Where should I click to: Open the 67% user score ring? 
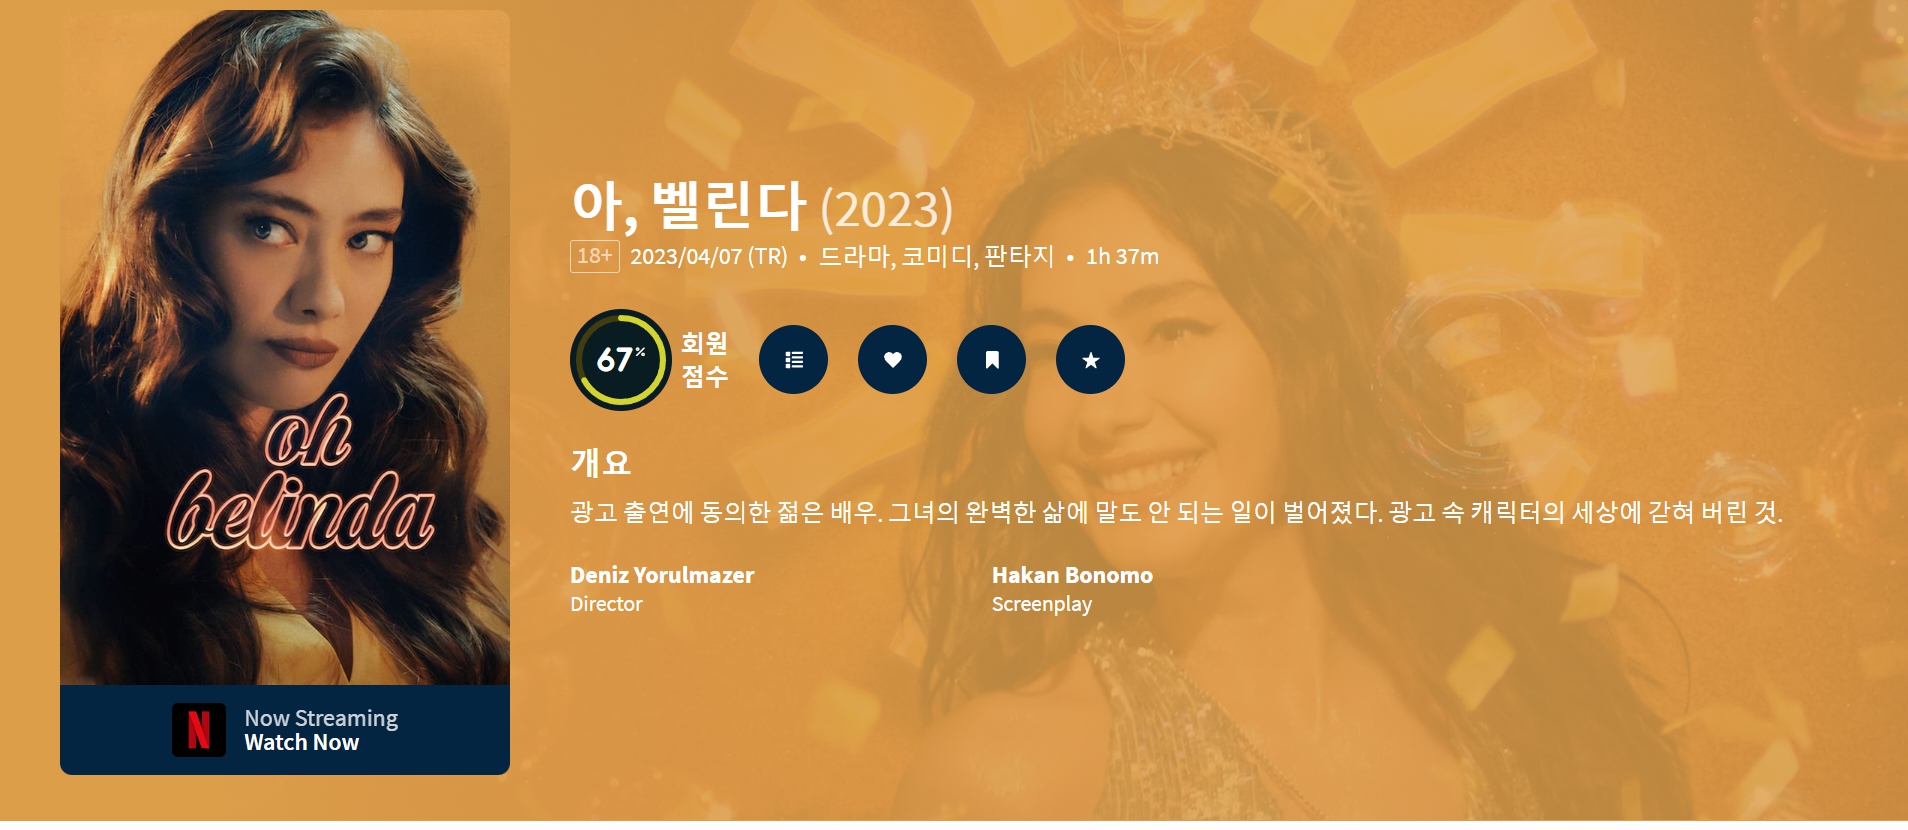(x=620, y=360)
